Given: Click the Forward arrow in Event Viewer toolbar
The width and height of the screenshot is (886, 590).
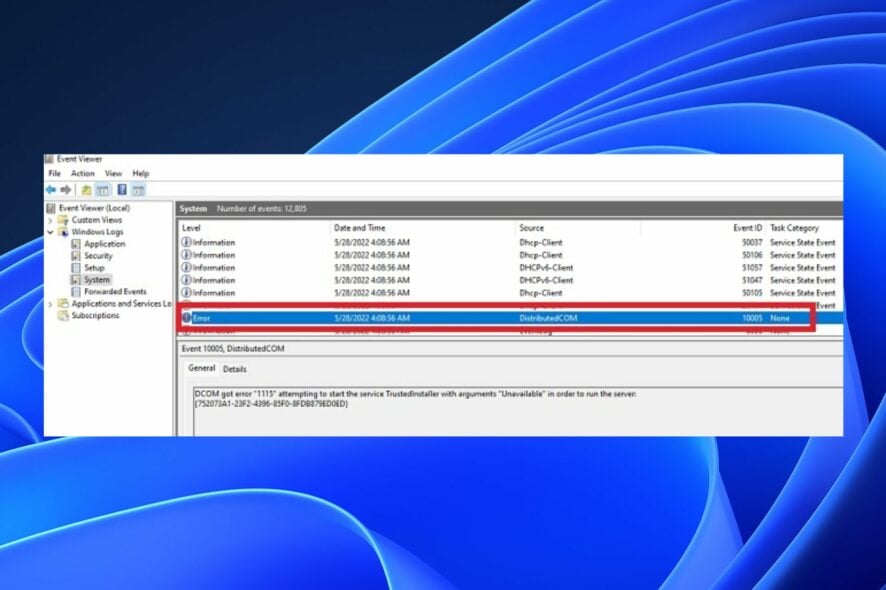Looking at the screenshot, I should point(66,190).
